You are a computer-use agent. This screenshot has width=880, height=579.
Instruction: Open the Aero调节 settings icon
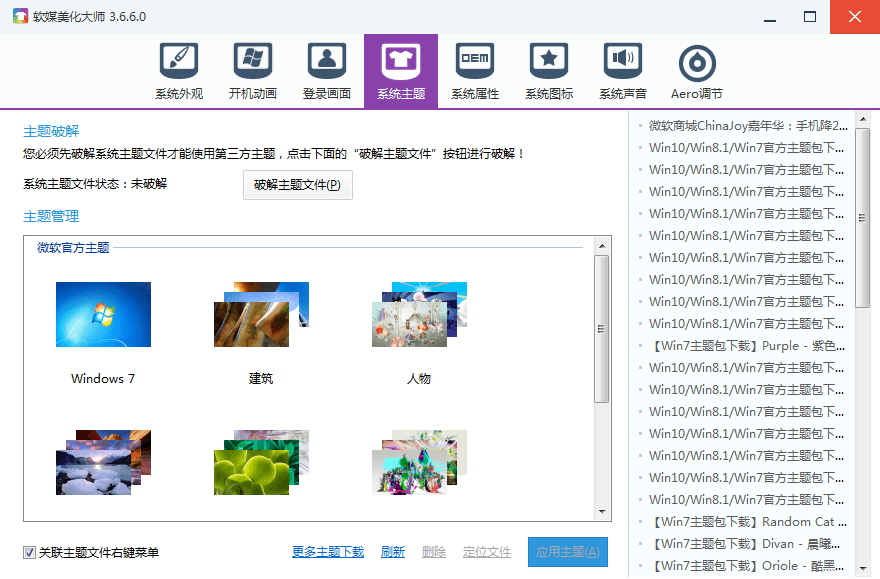click(697, 66)
